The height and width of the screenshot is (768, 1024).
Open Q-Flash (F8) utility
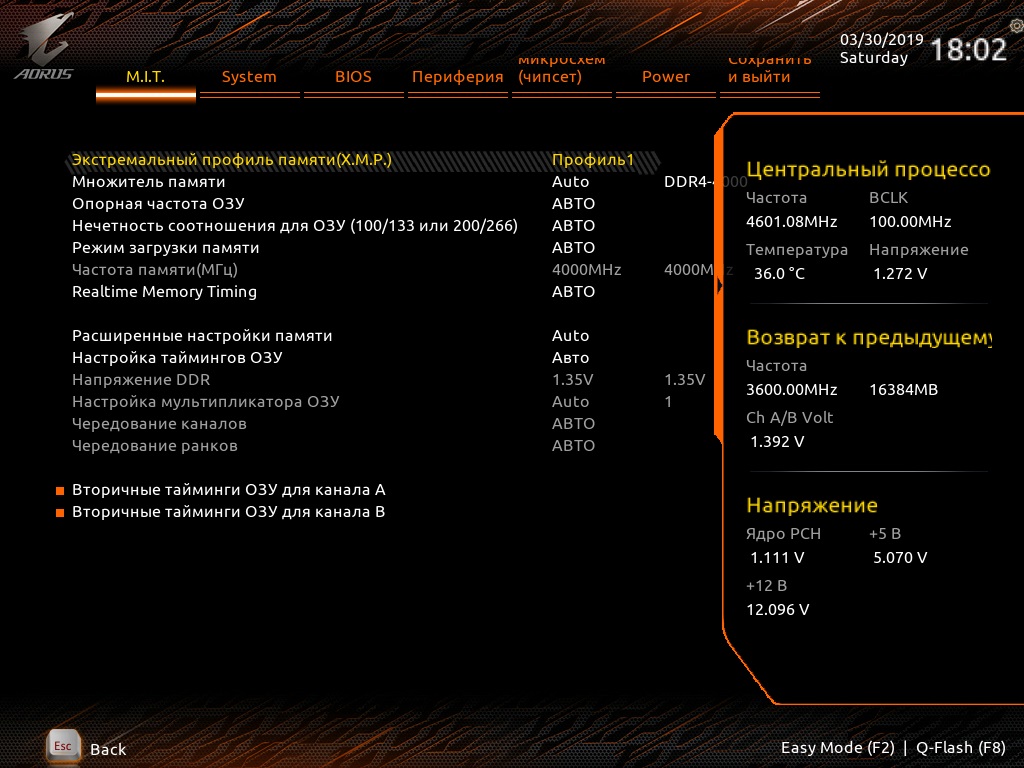click(961, 748)
